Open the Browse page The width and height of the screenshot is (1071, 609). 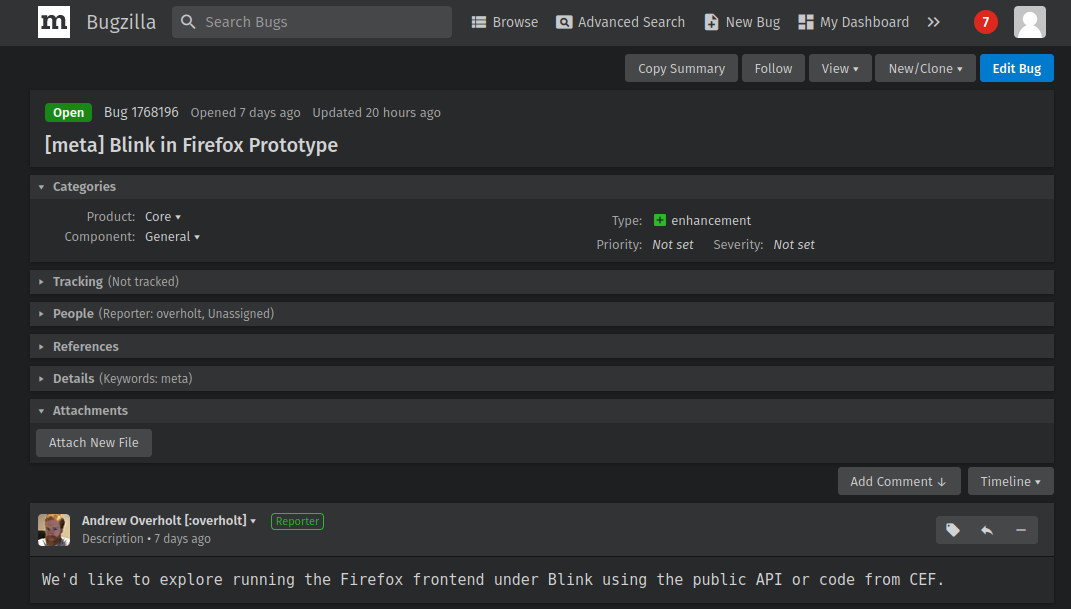(505, 22)
